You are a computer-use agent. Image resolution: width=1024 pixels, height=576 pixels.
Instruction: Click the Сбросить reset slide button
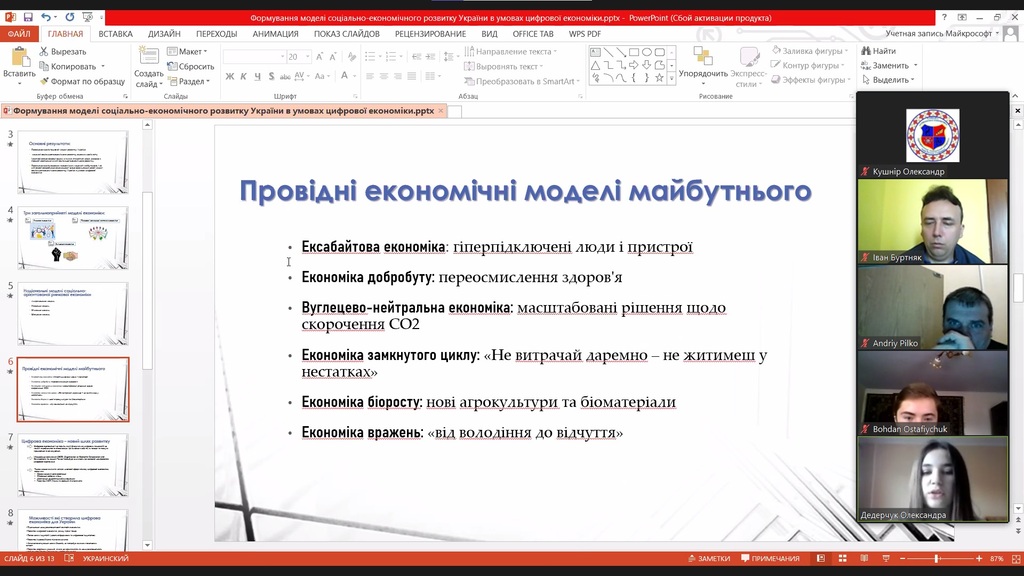click(191, 66)
